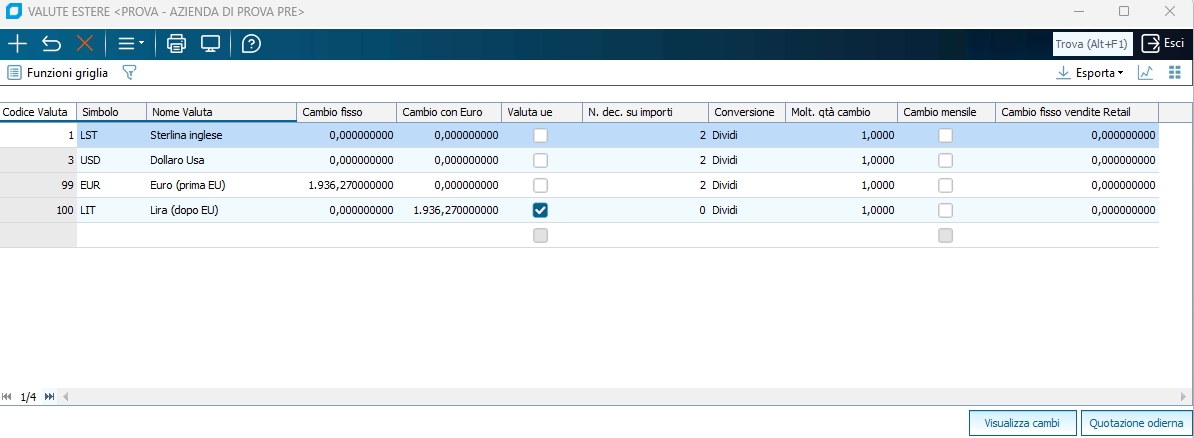Open Funzioni griglia menu
Screen dimensions: 1194x438
pyautogui.click(x=58, y=73)
